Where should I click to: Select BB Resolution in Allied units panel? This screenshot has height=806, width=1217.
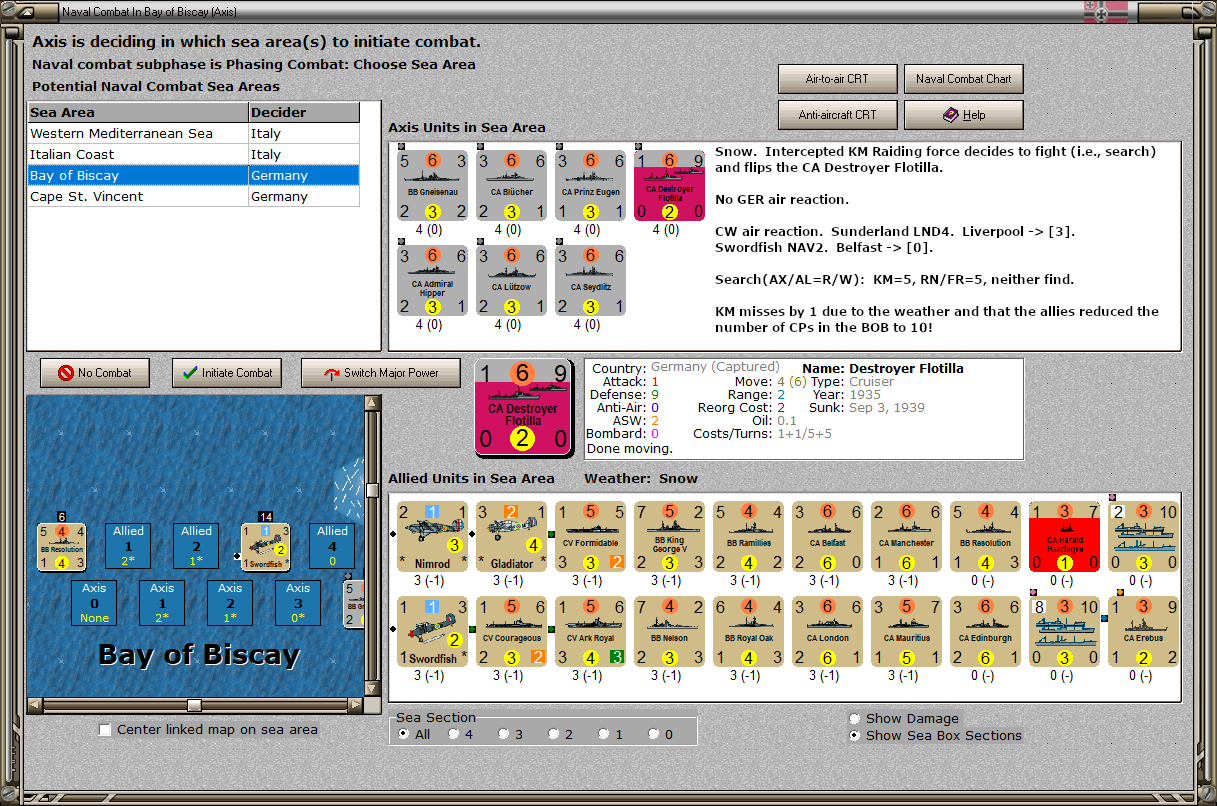click(x=986, y=536)
